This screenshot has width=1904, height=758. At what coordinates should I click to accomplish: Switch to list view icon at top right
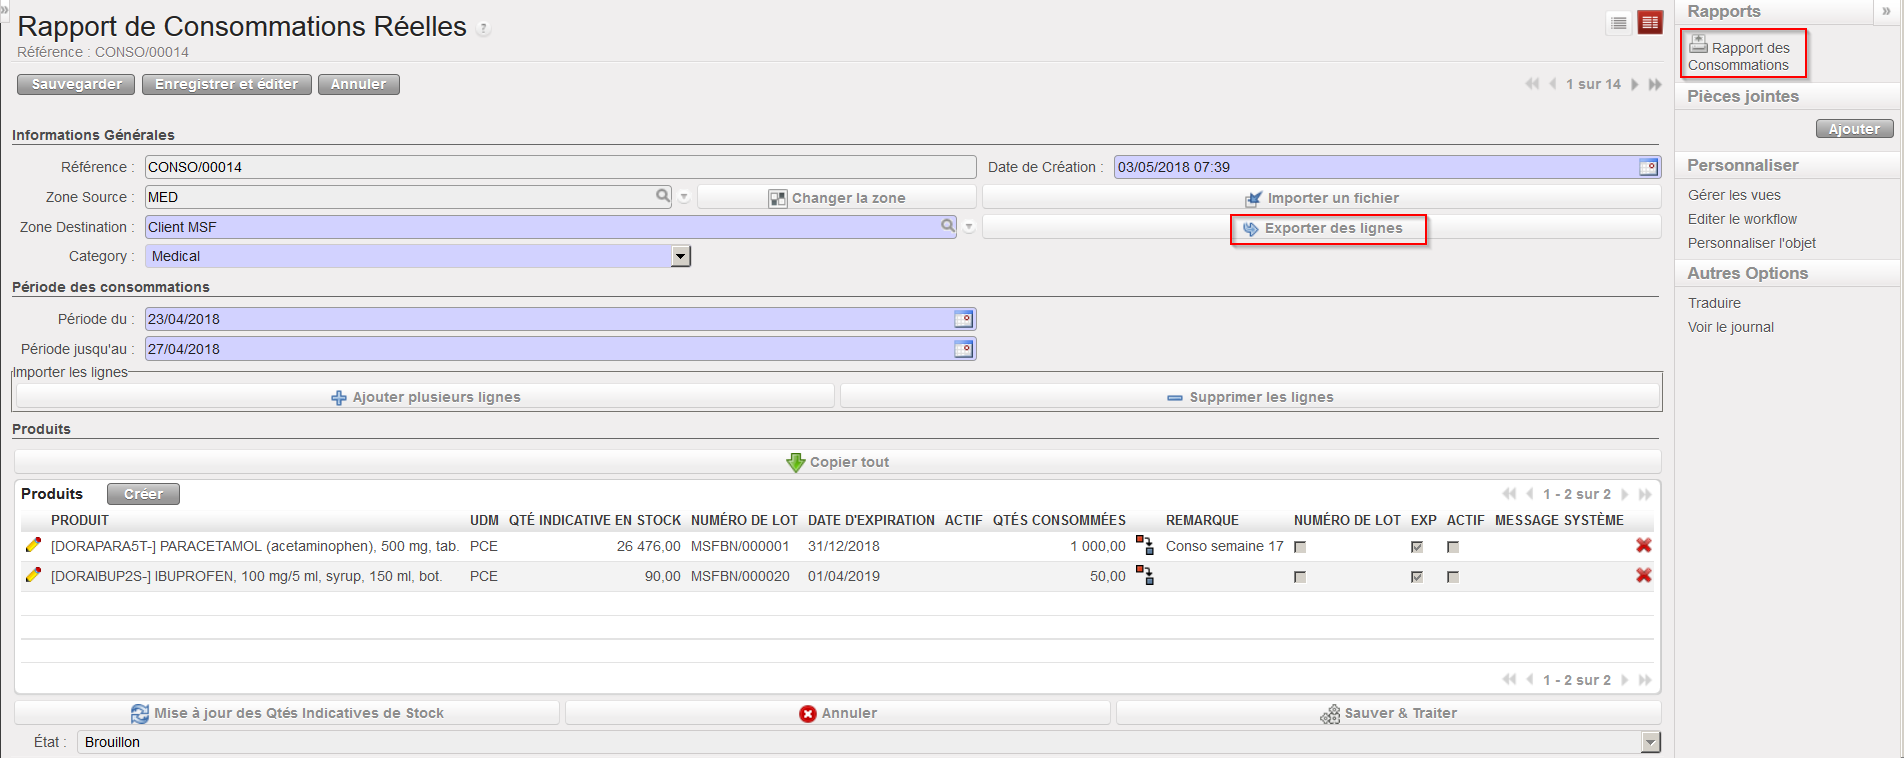click(1619, 23)
